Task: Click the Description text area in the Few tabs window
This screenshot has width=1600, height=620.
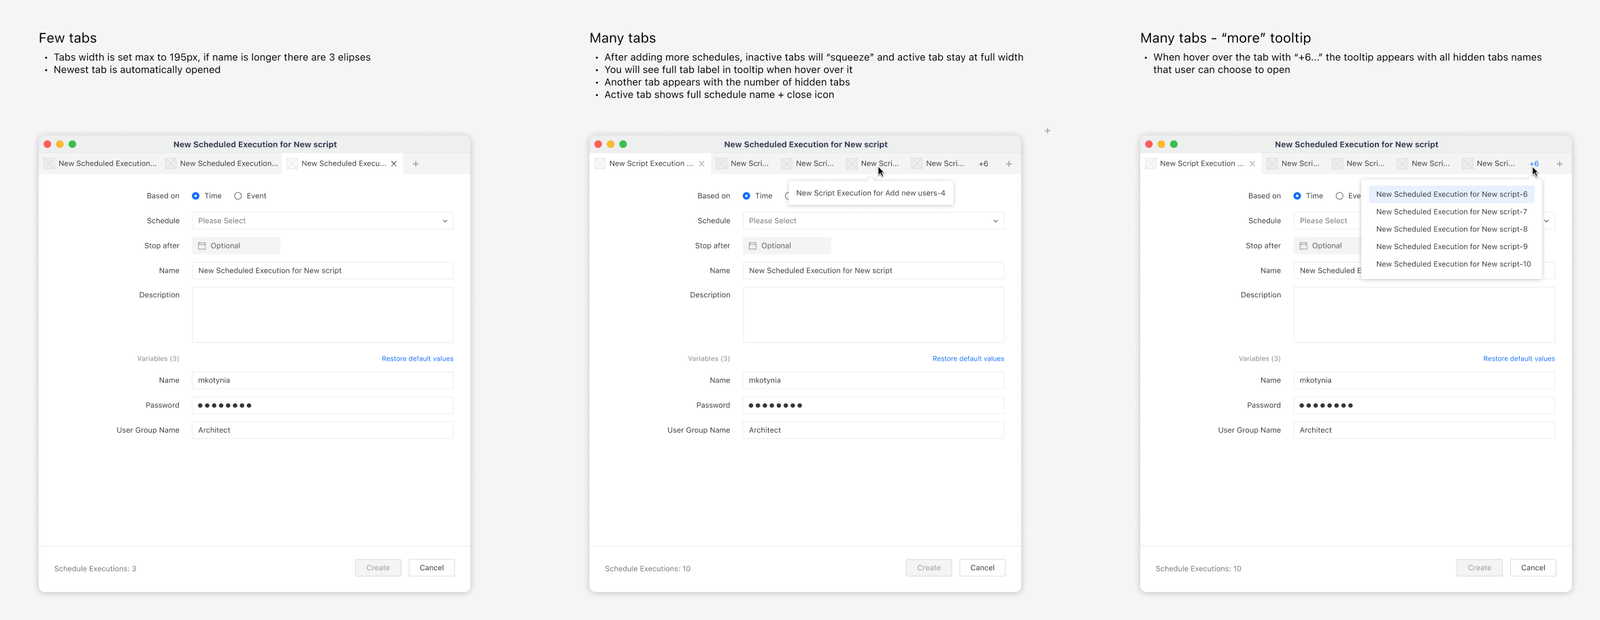Action: point(323,315)
